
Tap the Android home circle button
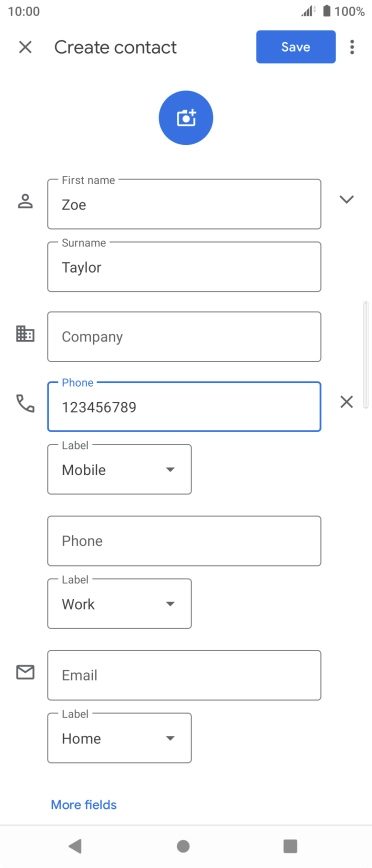pos(183,846)
